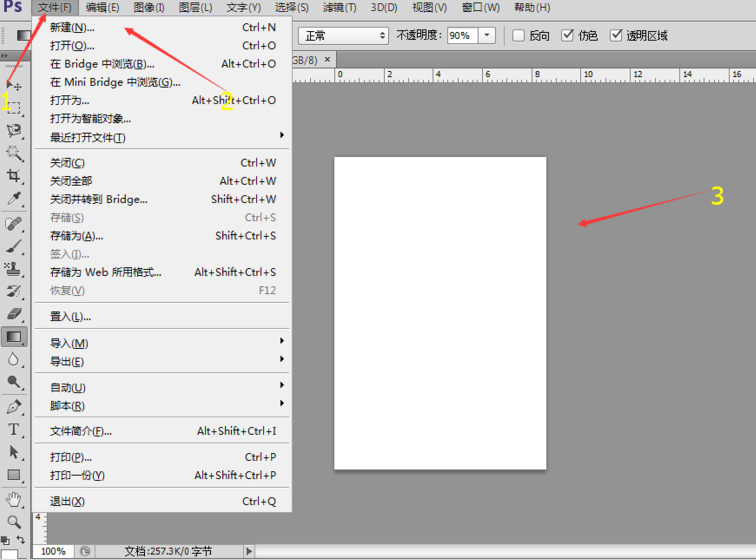This screenshot has height=560, width=756.
Task: Enable the 反向 checkbox
Action: [x=518, y=35]
